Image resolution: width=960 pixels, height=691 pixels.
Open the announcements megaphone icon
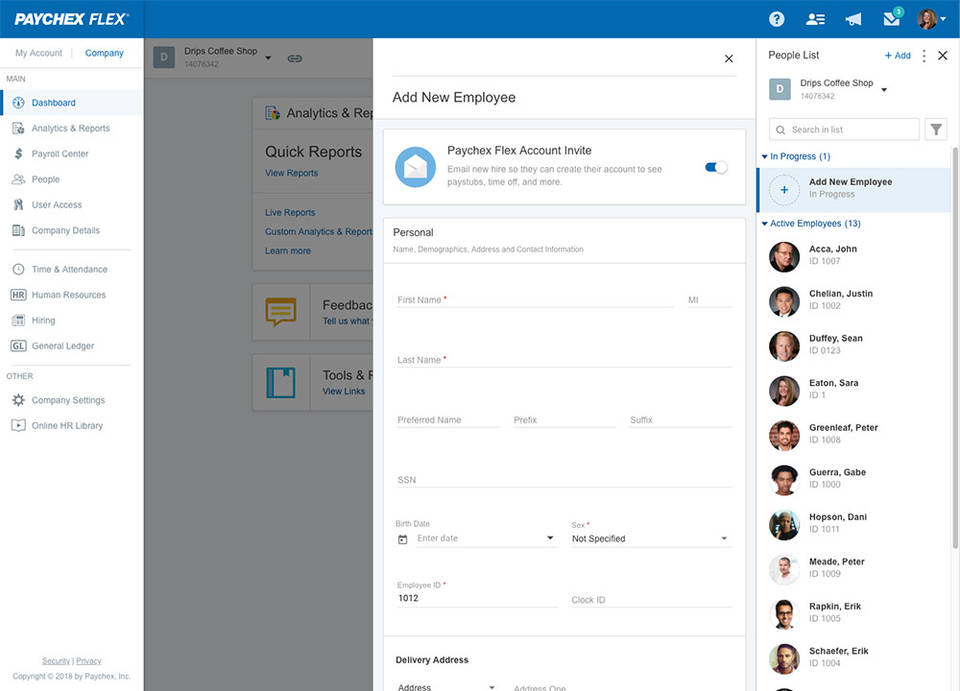click(x=853, y=19)
